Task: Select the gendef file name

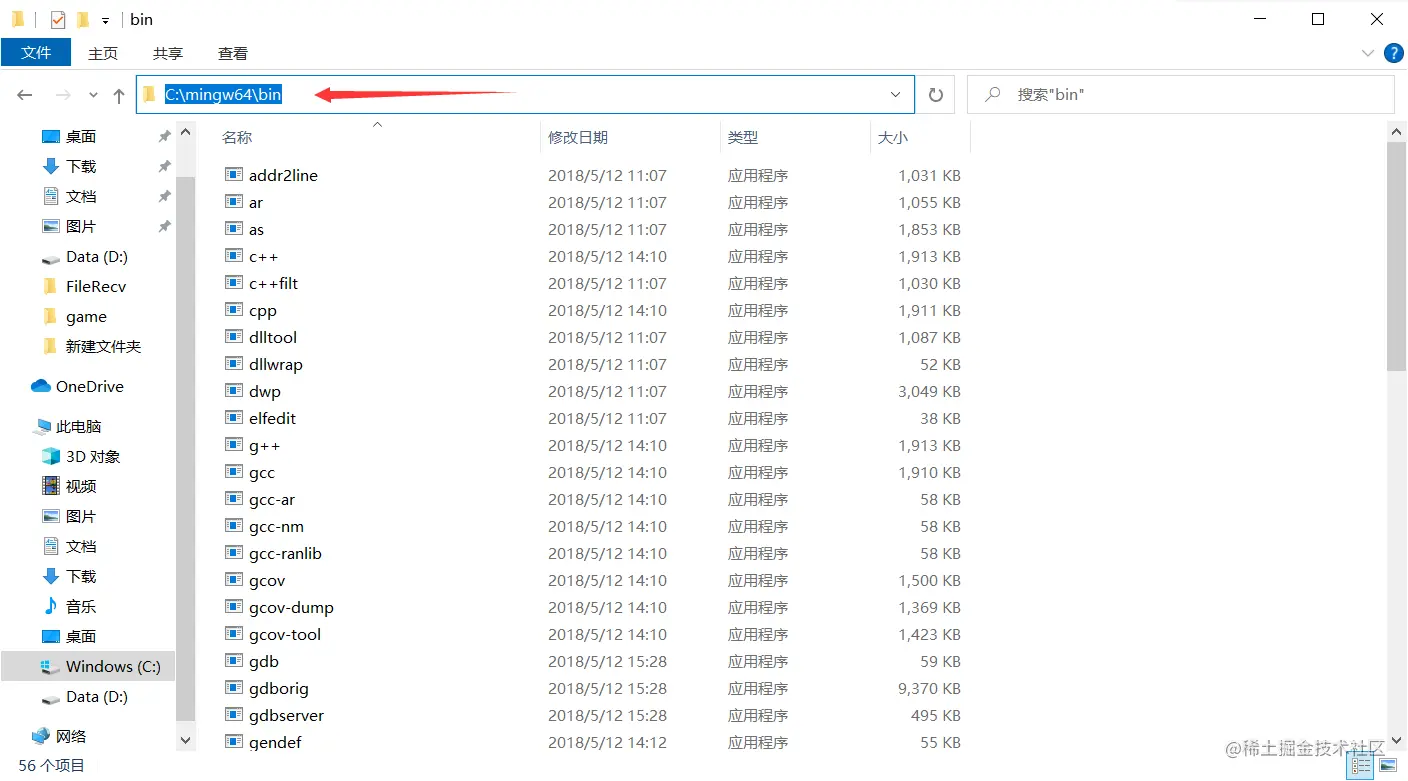Action: tap(275, 742)
